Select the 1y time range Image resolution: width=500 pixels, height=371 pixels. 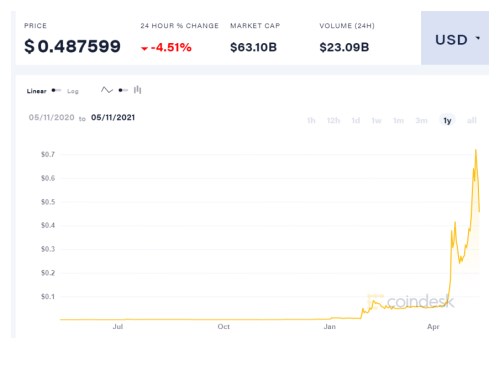click(x=447, y=120)
